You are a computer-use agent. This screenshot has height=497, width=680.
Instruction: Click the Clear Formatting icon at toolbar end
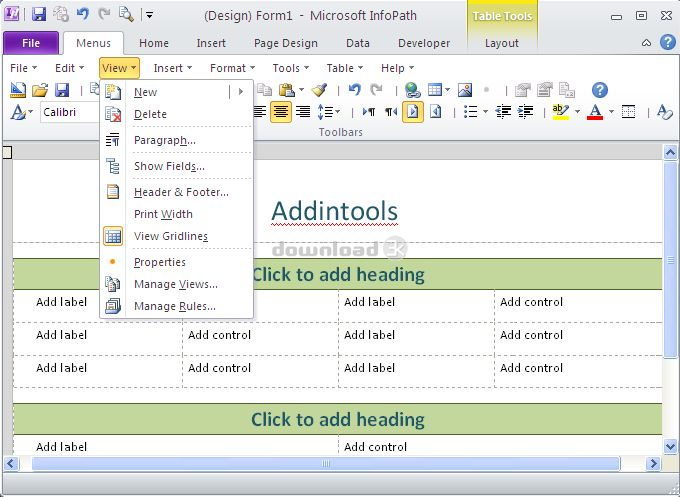(664, 112)
